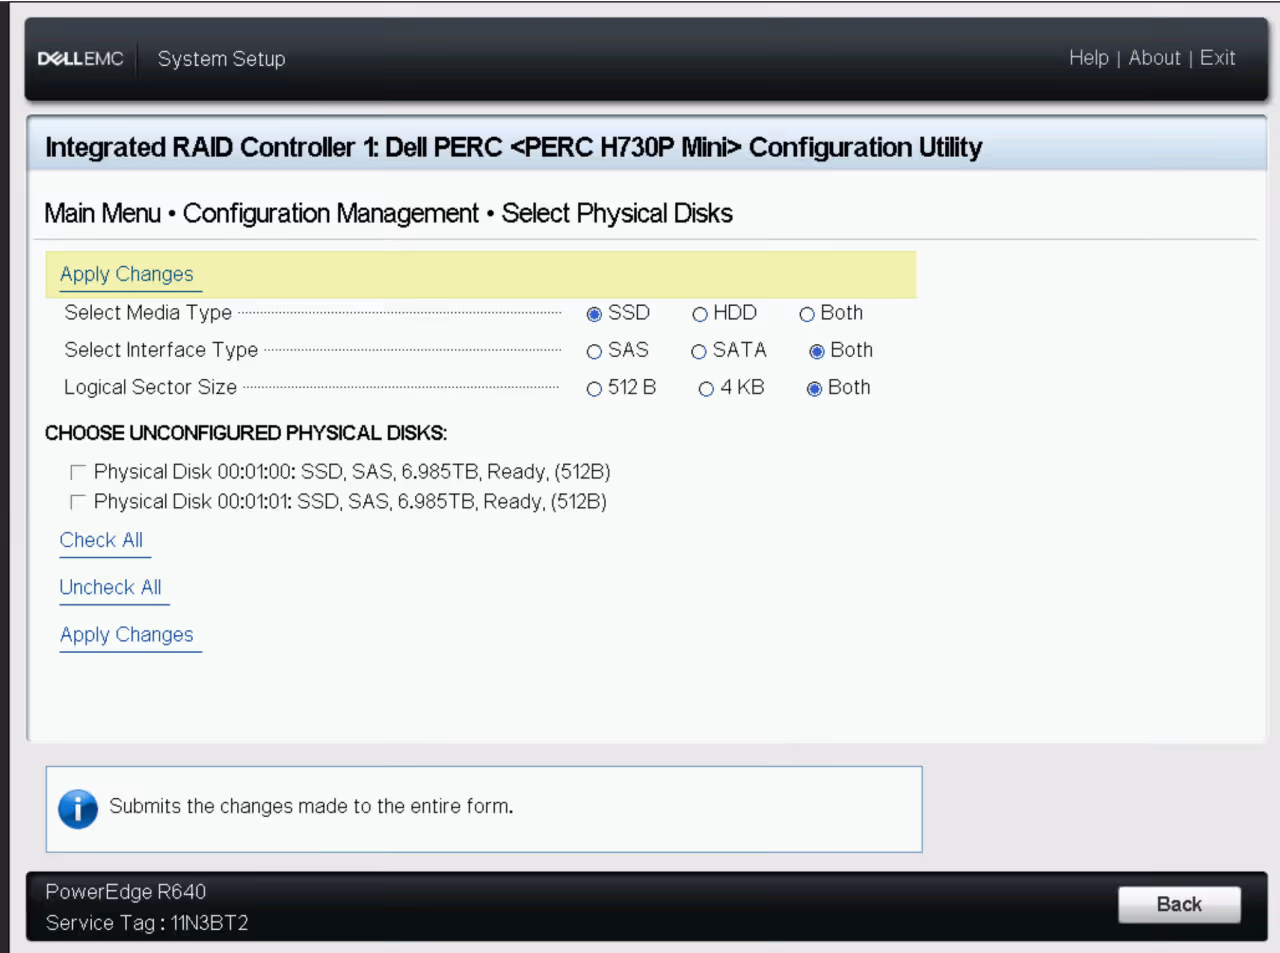
Task: Click the Integrated RAID Controller title text
Action: (x=514, y=147)
